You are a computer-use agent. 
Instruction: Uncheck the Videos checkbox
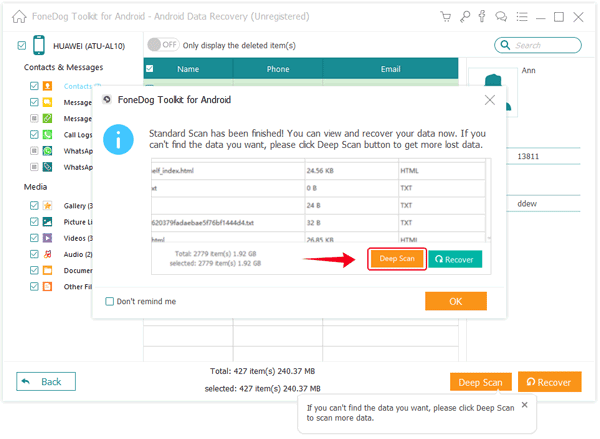[x=34, y=238]
